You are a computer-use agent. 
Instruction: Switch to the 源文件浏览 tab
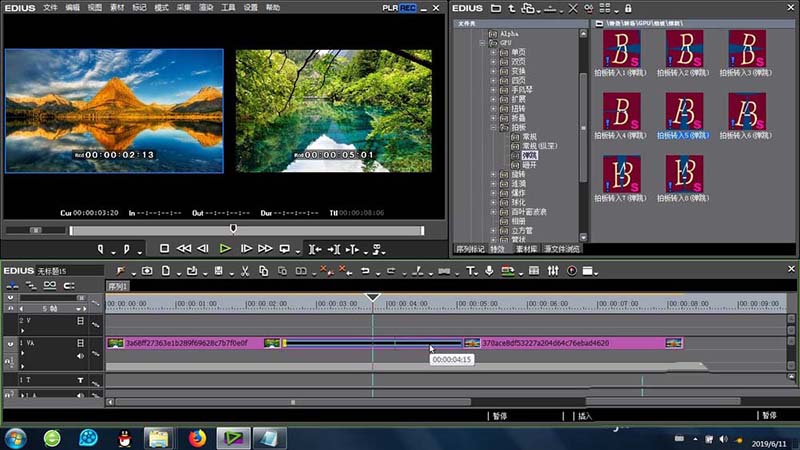[562, 249]
